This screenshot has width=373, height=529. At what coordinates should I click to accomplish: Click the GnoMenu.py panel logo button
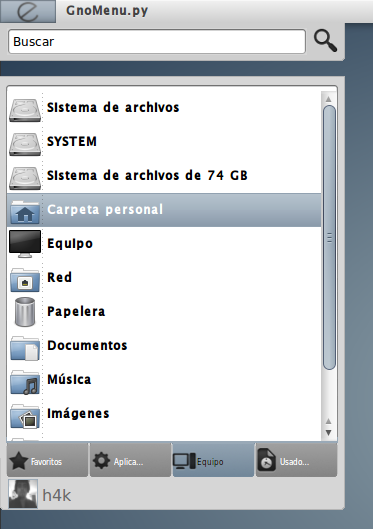(28, 11)
